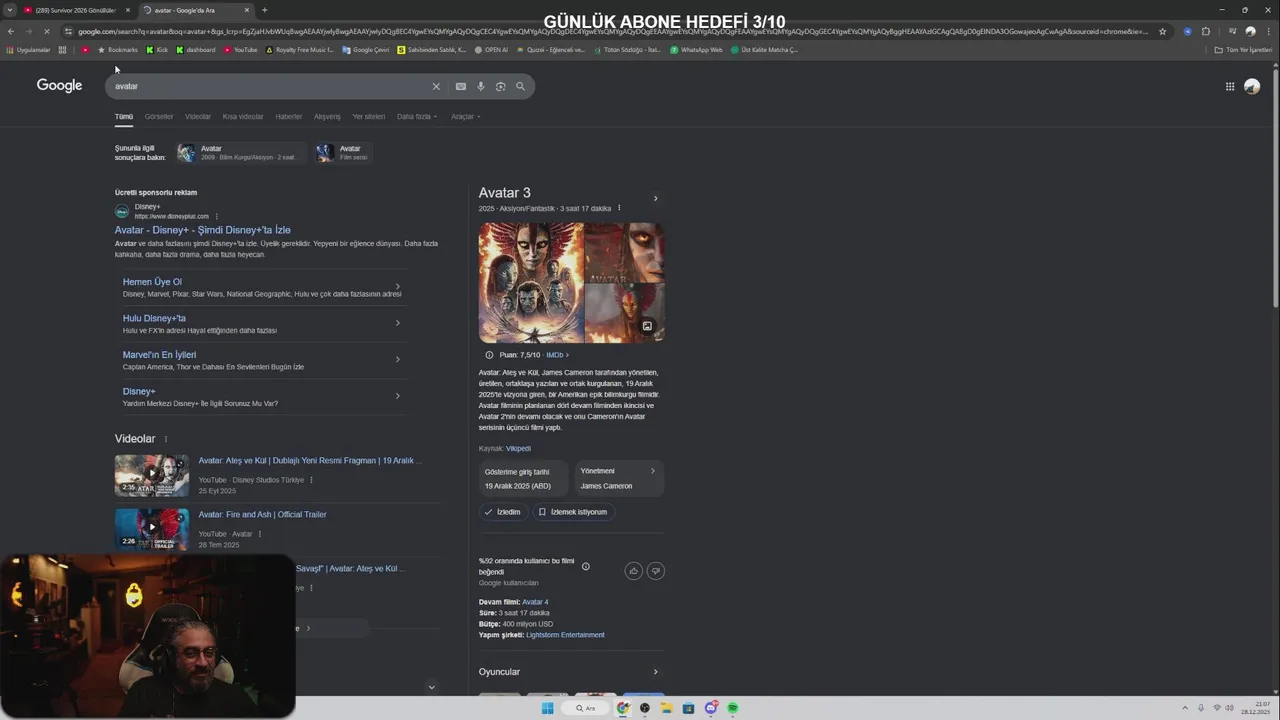
Task: Open Avatar 4 sequel link
Action: click(535, 602)
